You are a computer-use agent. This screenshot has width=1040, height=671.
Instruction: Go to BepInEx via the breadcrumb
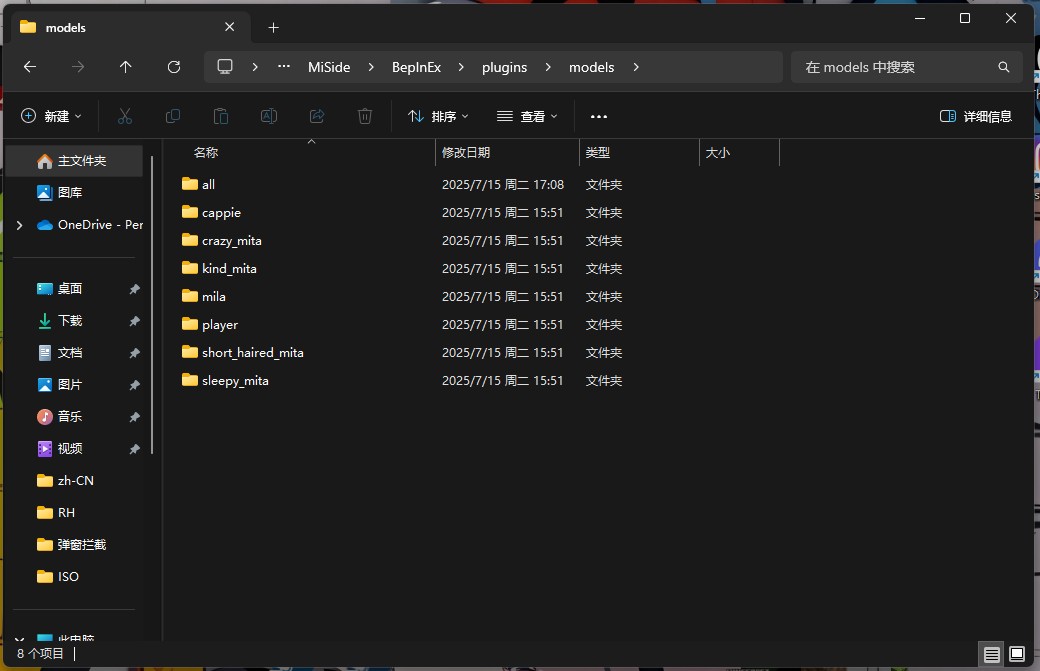[x=415, y=67]
